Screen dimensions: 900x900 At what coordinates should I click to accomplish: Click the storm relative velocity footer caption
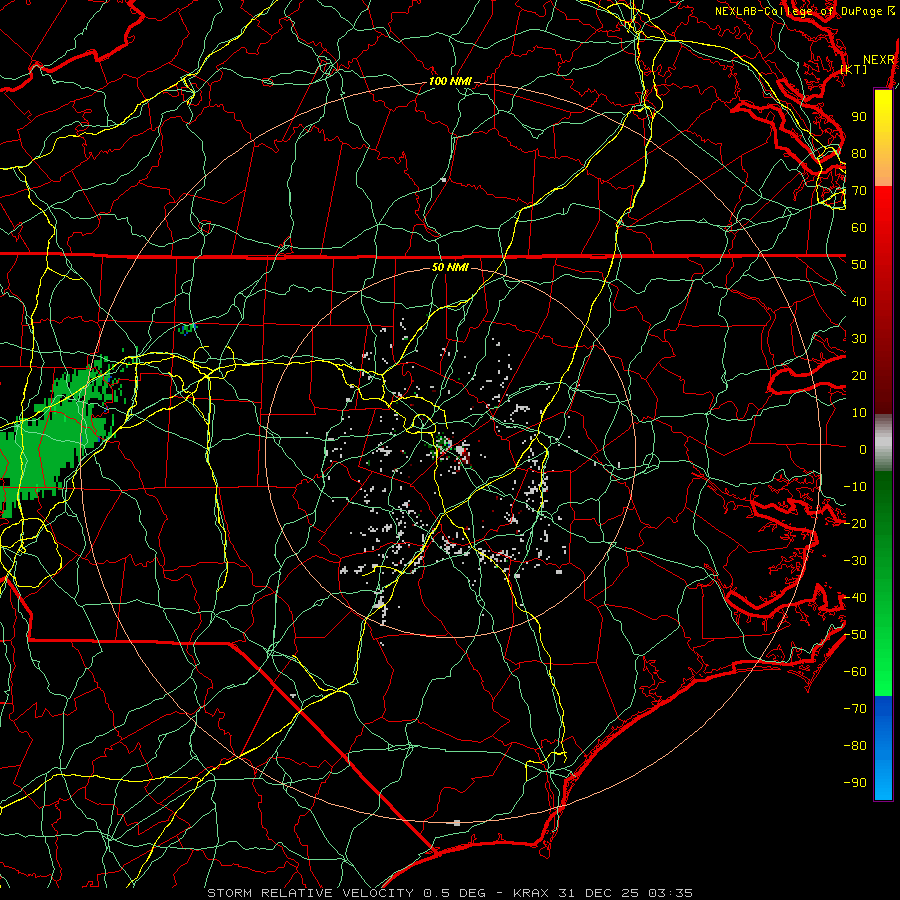click(x=450, y=893)
